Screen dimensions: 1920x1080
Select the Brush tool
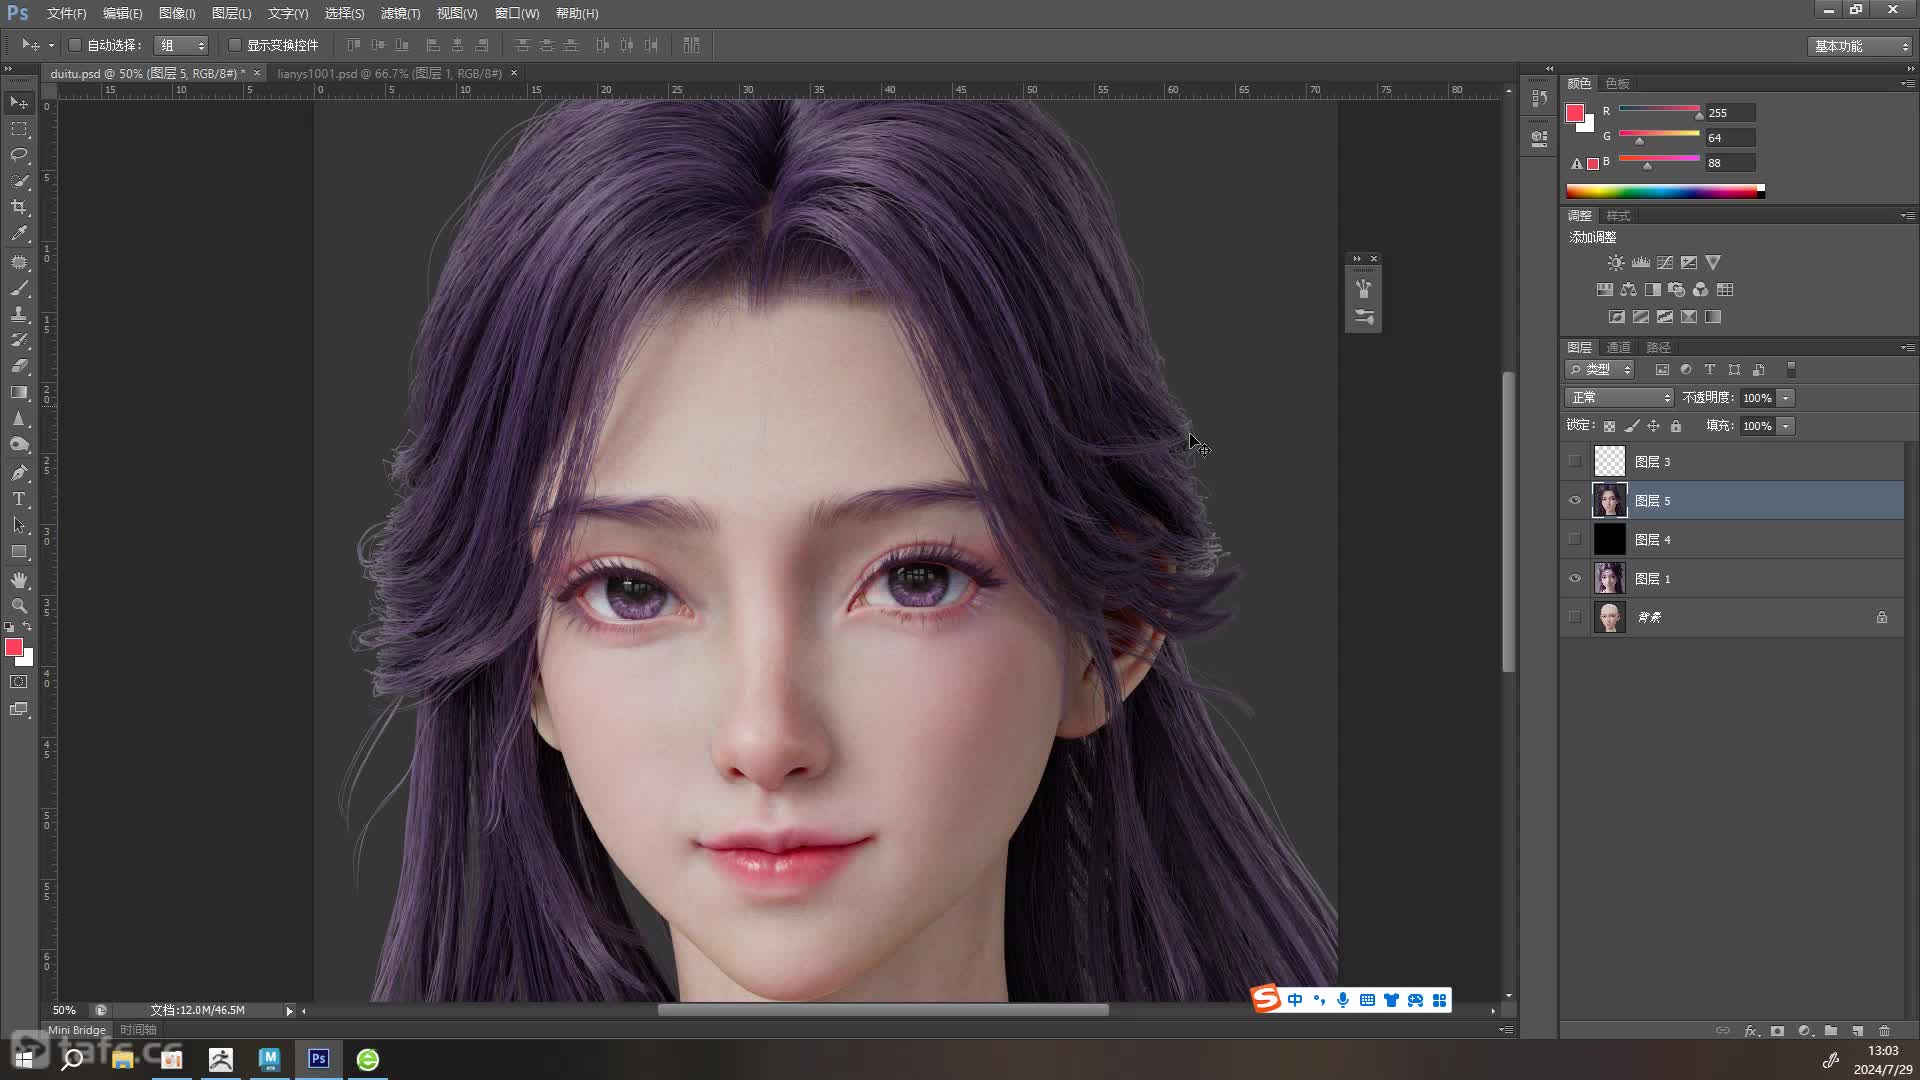(19, 288)
